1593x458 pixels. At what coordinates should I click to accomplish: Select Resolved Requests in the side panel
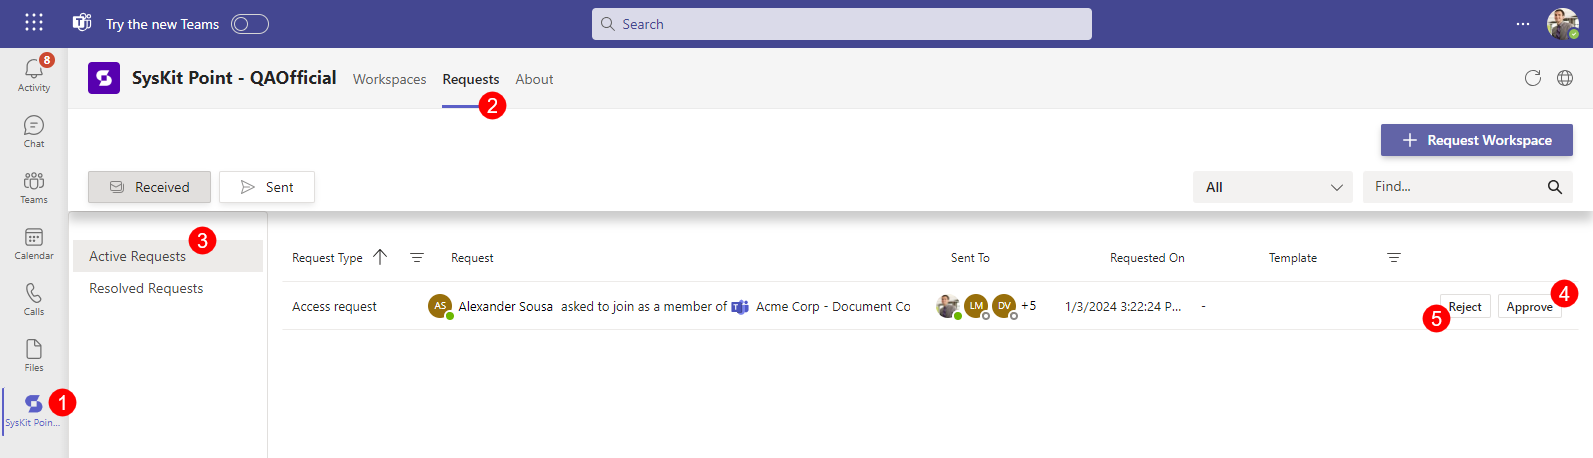[146, 288]
